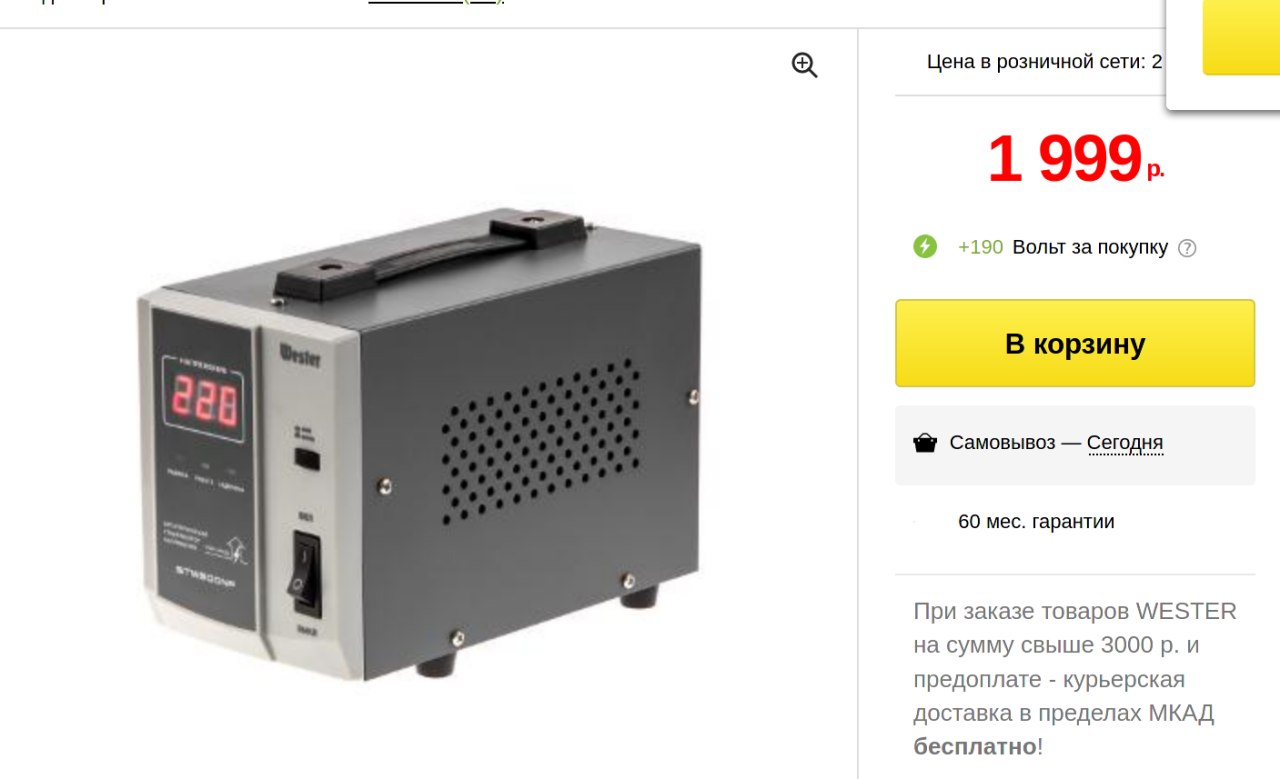Image resolution: width=1280 pixels, height=779 pixels.
Task: Click the Самовывоз pickup text
Action: point(1002,443)
